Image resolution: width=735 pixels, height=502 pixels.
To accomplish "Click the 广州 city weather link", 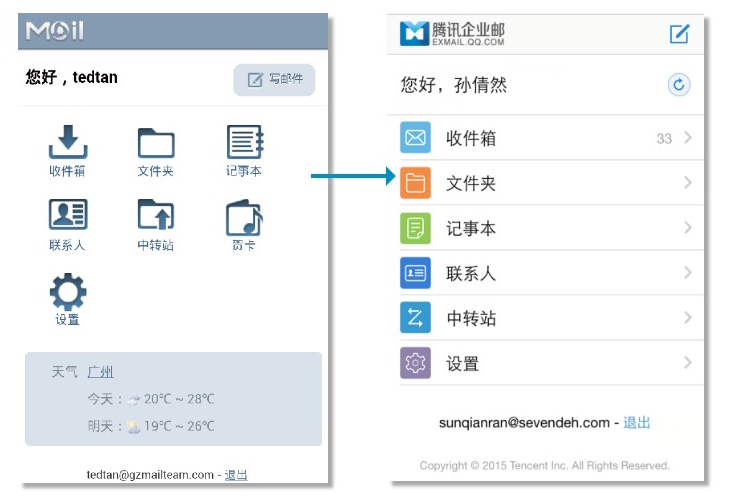I will tap(100, 372).
